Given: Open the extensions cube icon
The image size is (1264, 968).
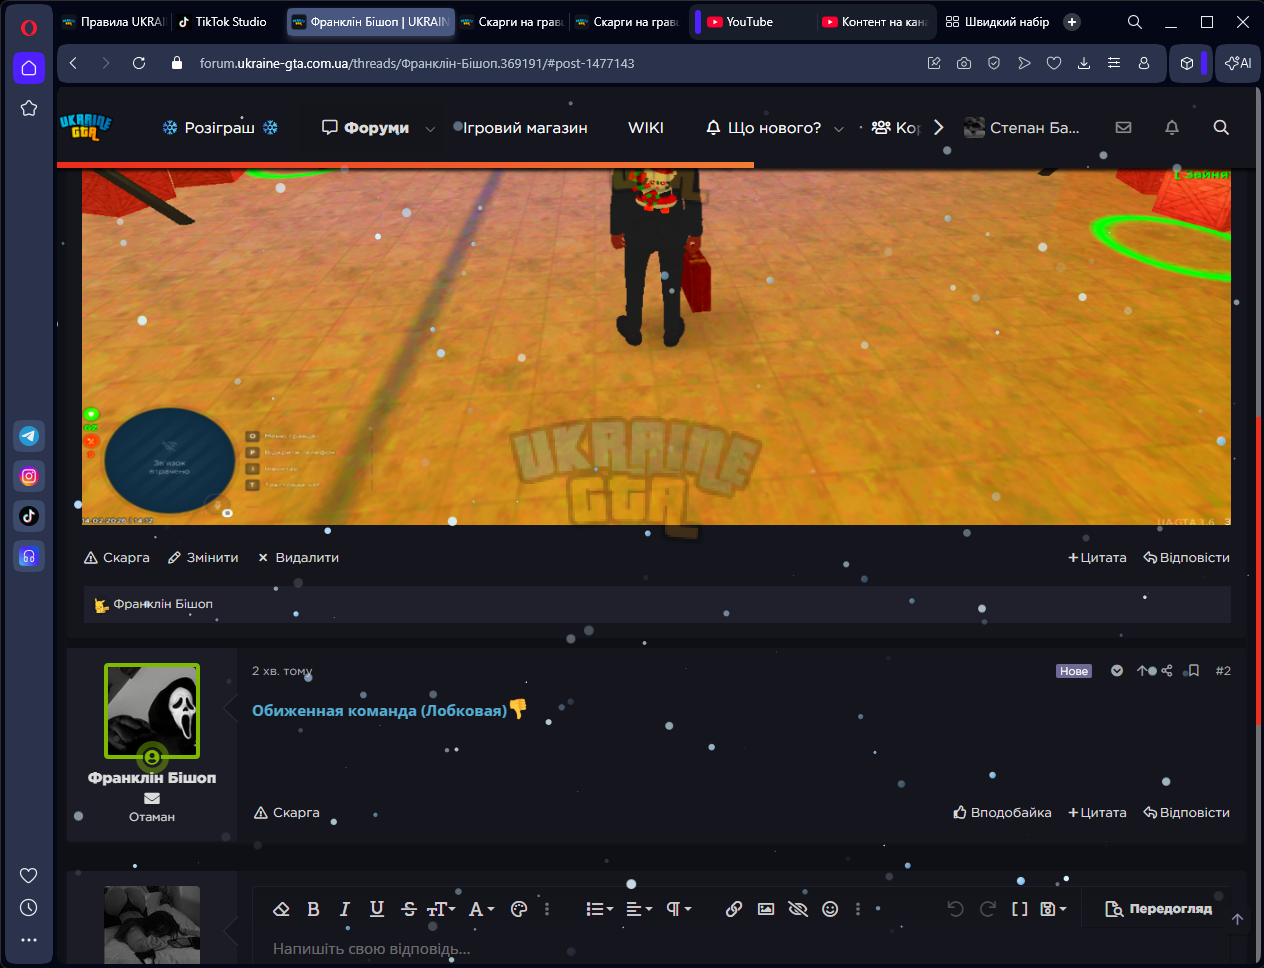Looking at the screenshot, I should (x=1187, y=63).
